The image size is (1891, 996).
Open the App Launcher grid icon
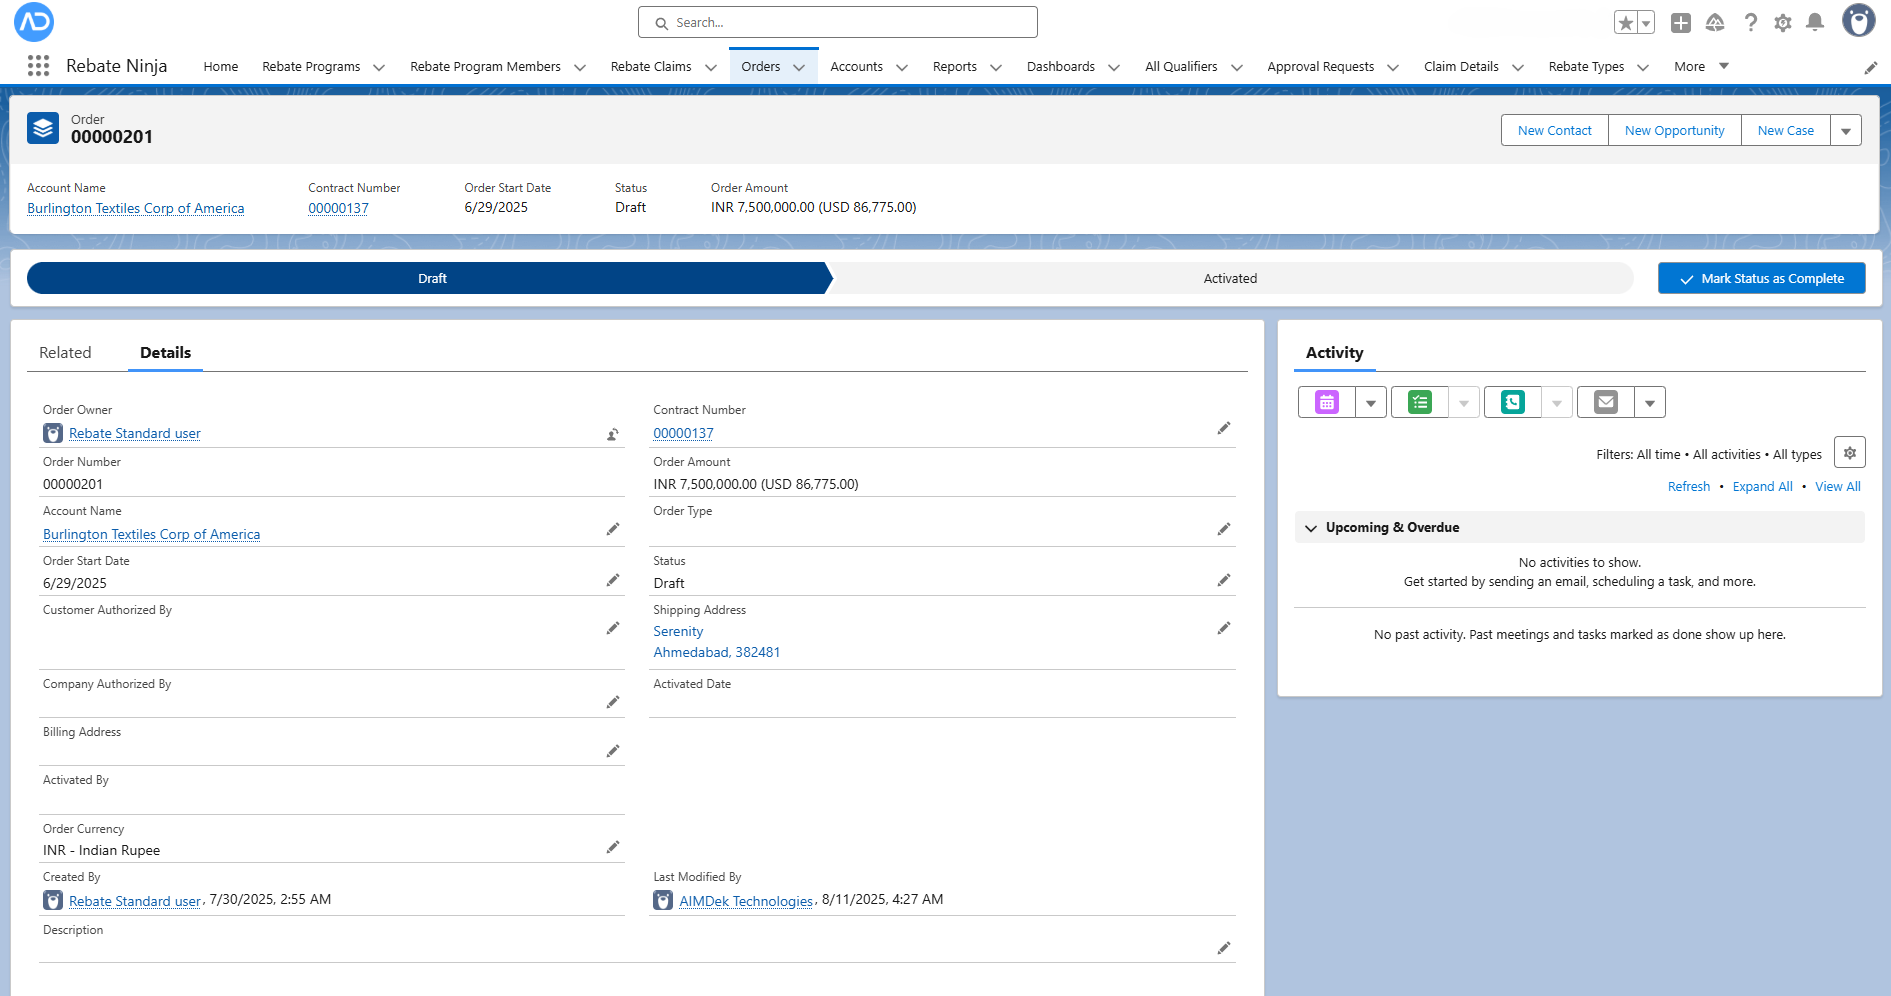tap(38, 66)
